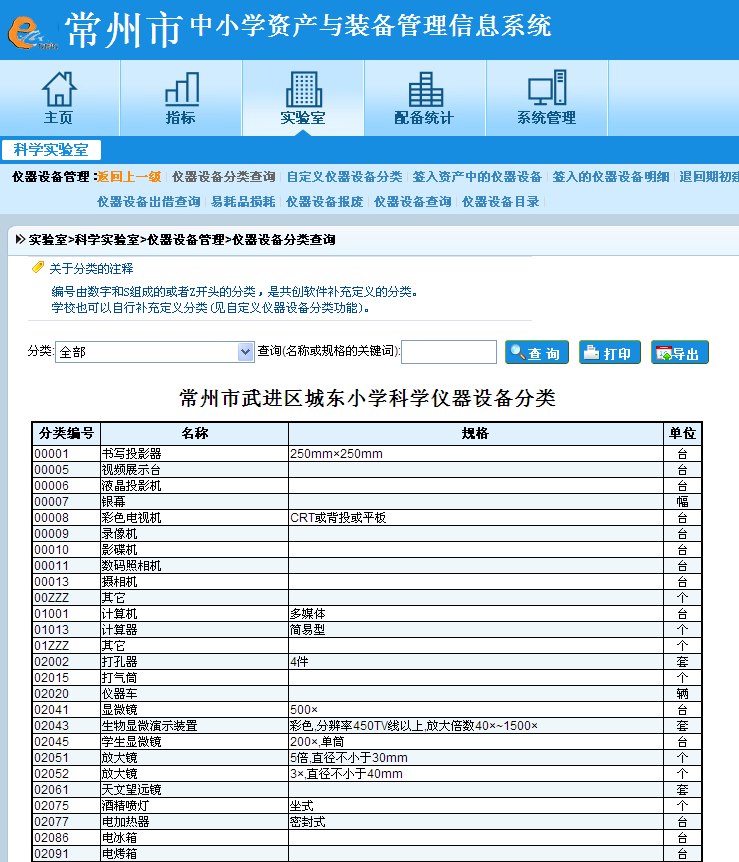Click category code 02041
This screenshot has width=739, height=862.
pyautogui.click(x=67, y=710)
